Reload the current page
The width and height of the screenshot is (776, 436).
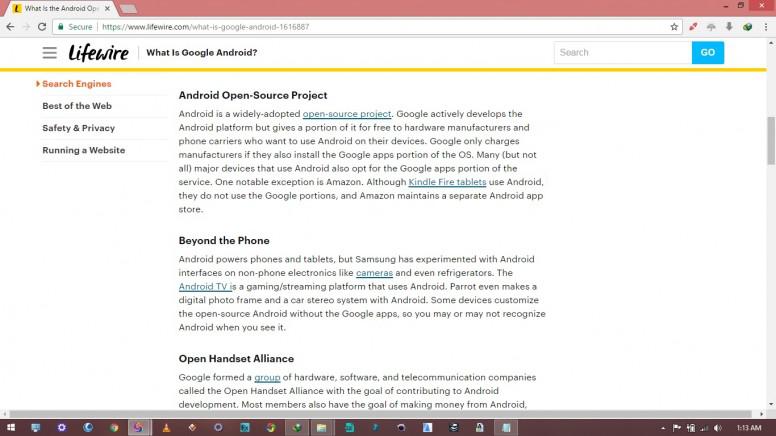tap(42, 27)
